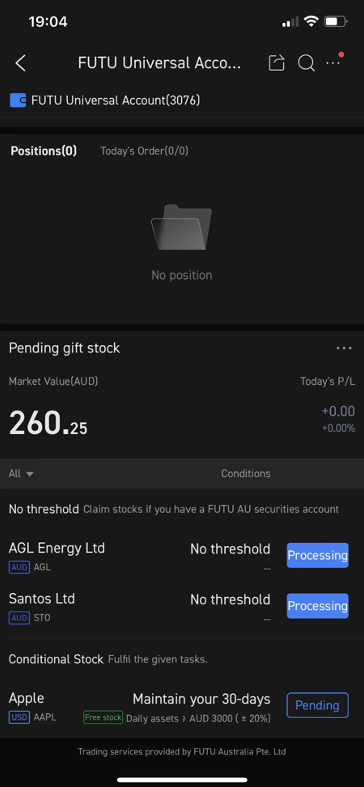The width and height of the screenshot is (364, 787).
Task: Open the share icon in header
Action: pos(277,63)
